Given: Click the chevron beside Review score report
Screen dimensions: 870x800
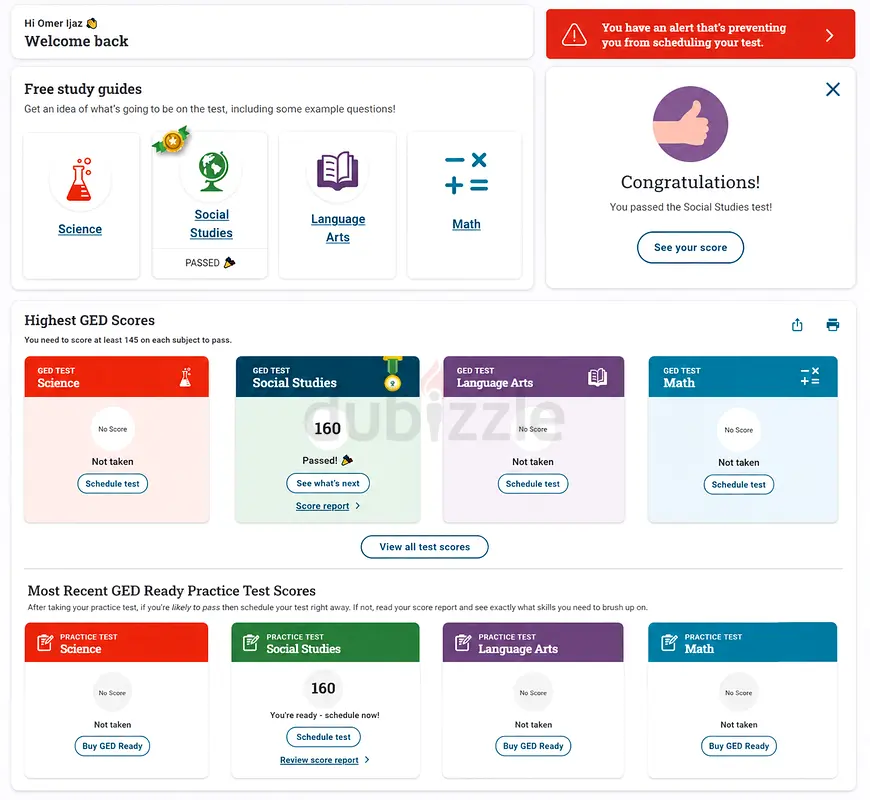Looking at the screenshot, I should (367, 760).
